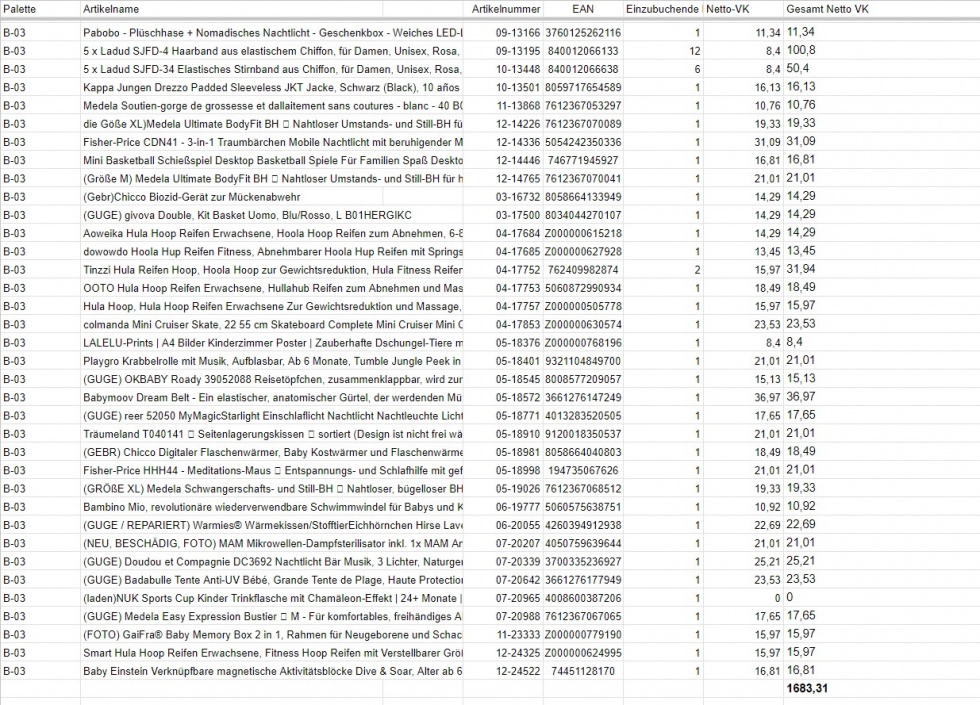
Task: Select the Medela Easy Expression Bustier name
Action: [272, 616]
